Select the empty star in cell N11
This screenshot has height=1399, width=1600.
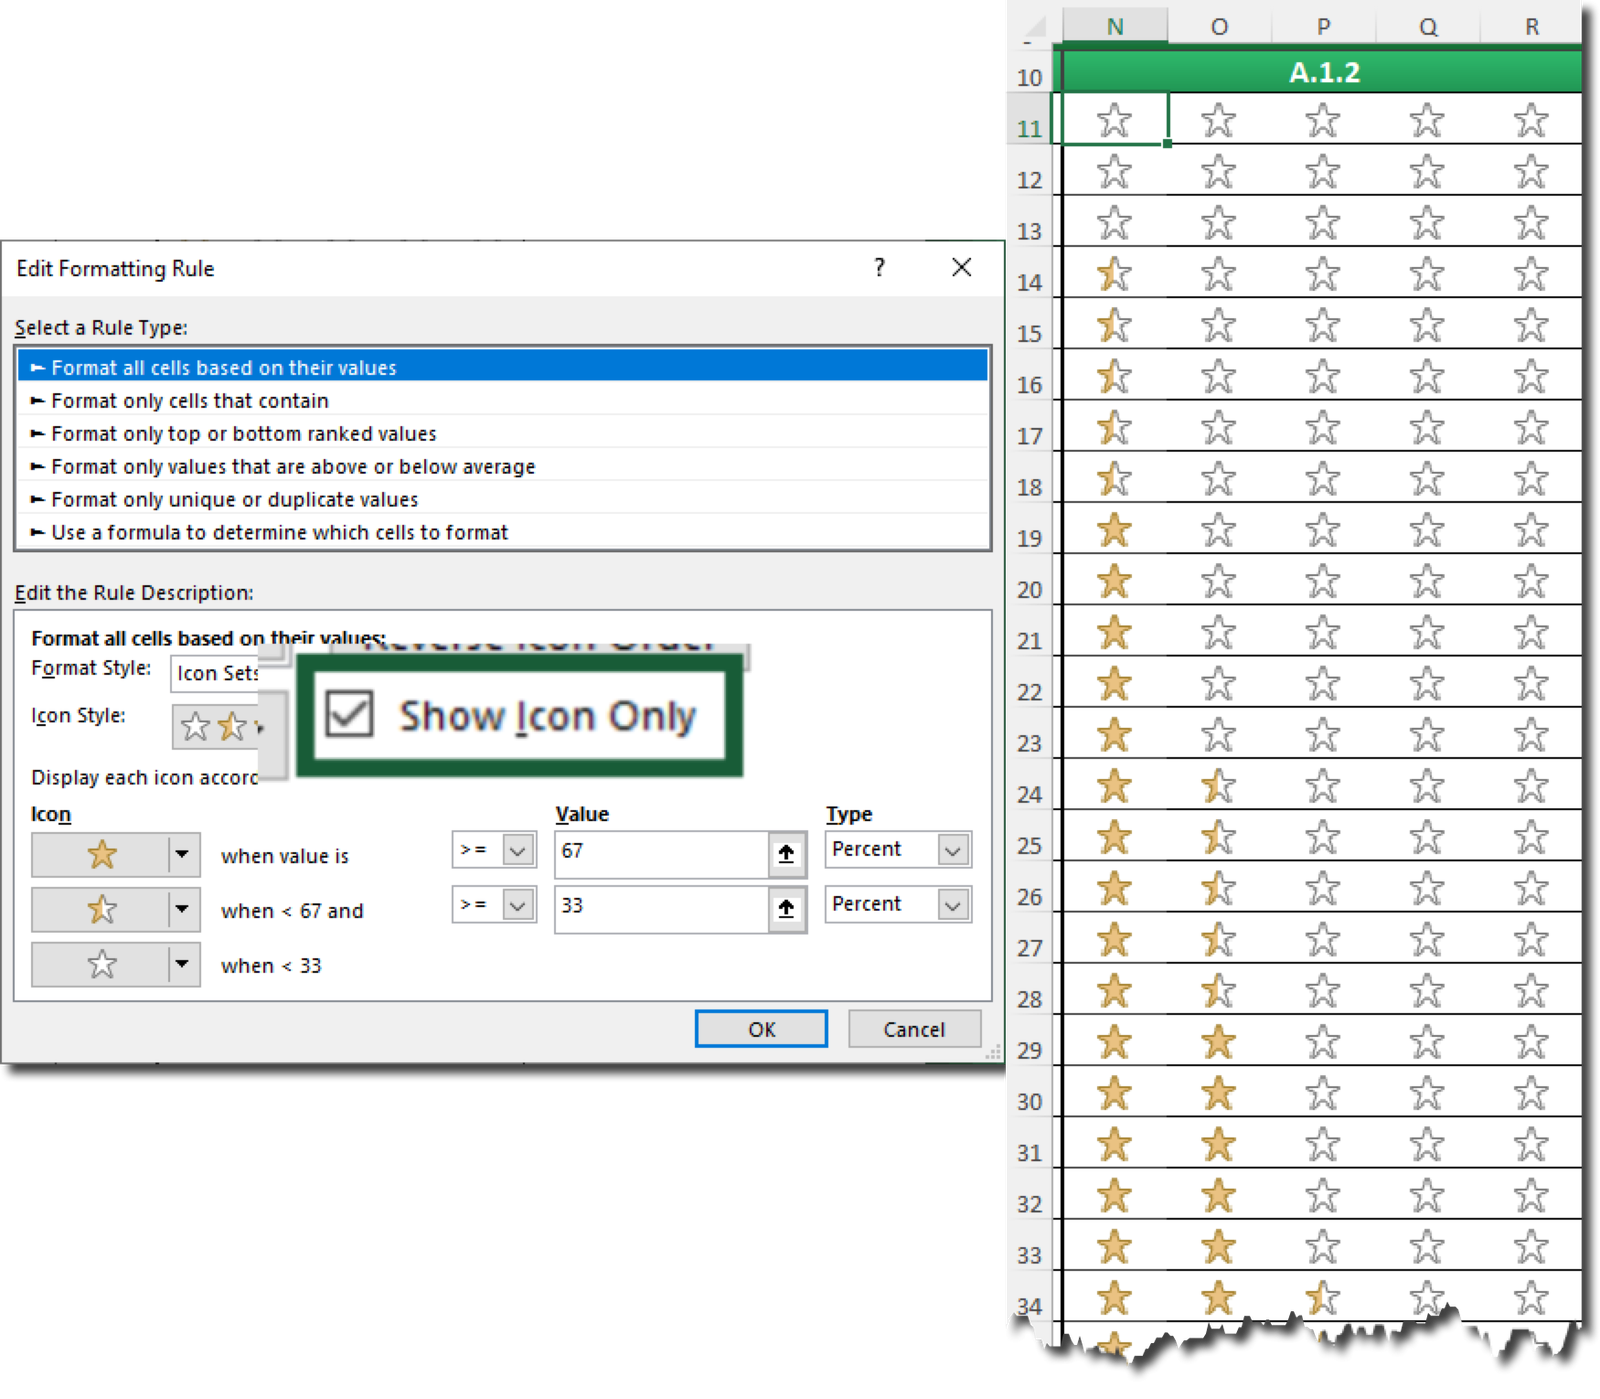(1114, 121)
